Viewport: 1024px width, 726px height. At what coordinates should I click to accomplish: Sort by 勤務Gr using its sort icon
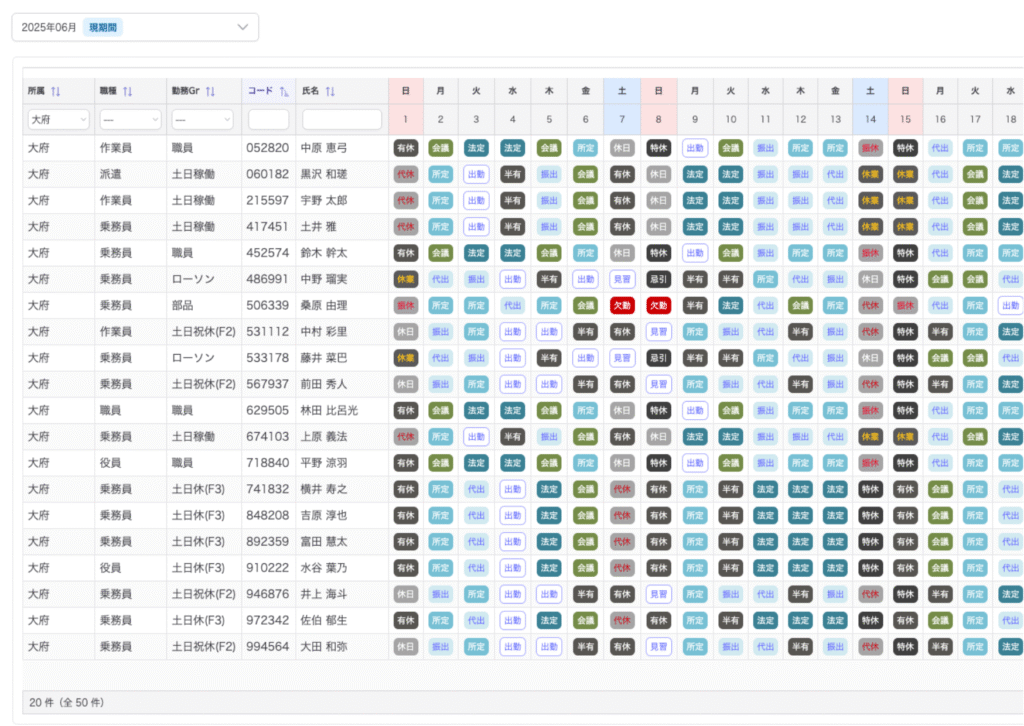(210, 92)
